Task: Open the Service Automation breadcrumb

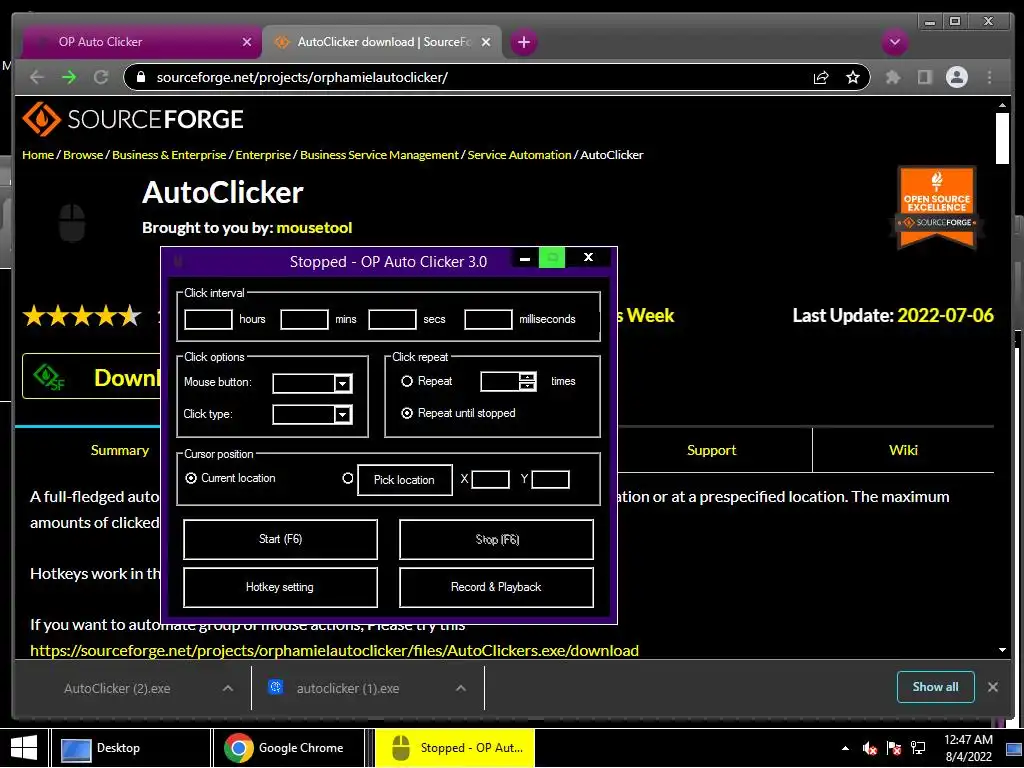Action: click(519, 155)
